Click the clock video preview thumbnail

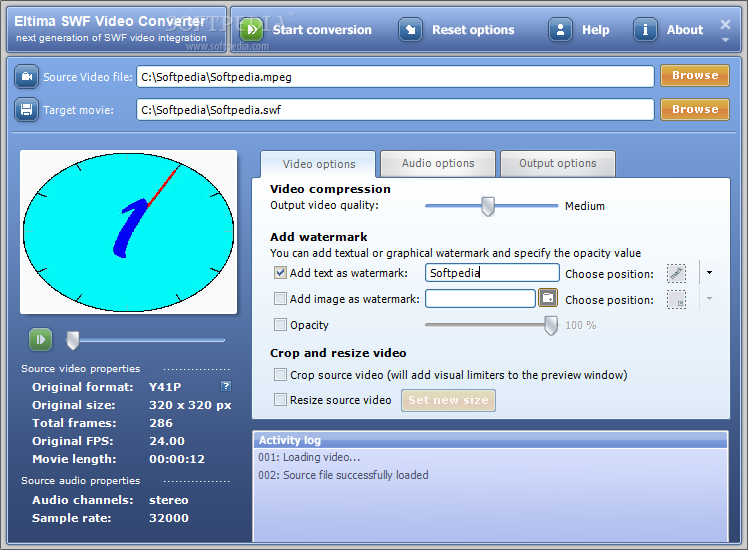pos(128,232)
